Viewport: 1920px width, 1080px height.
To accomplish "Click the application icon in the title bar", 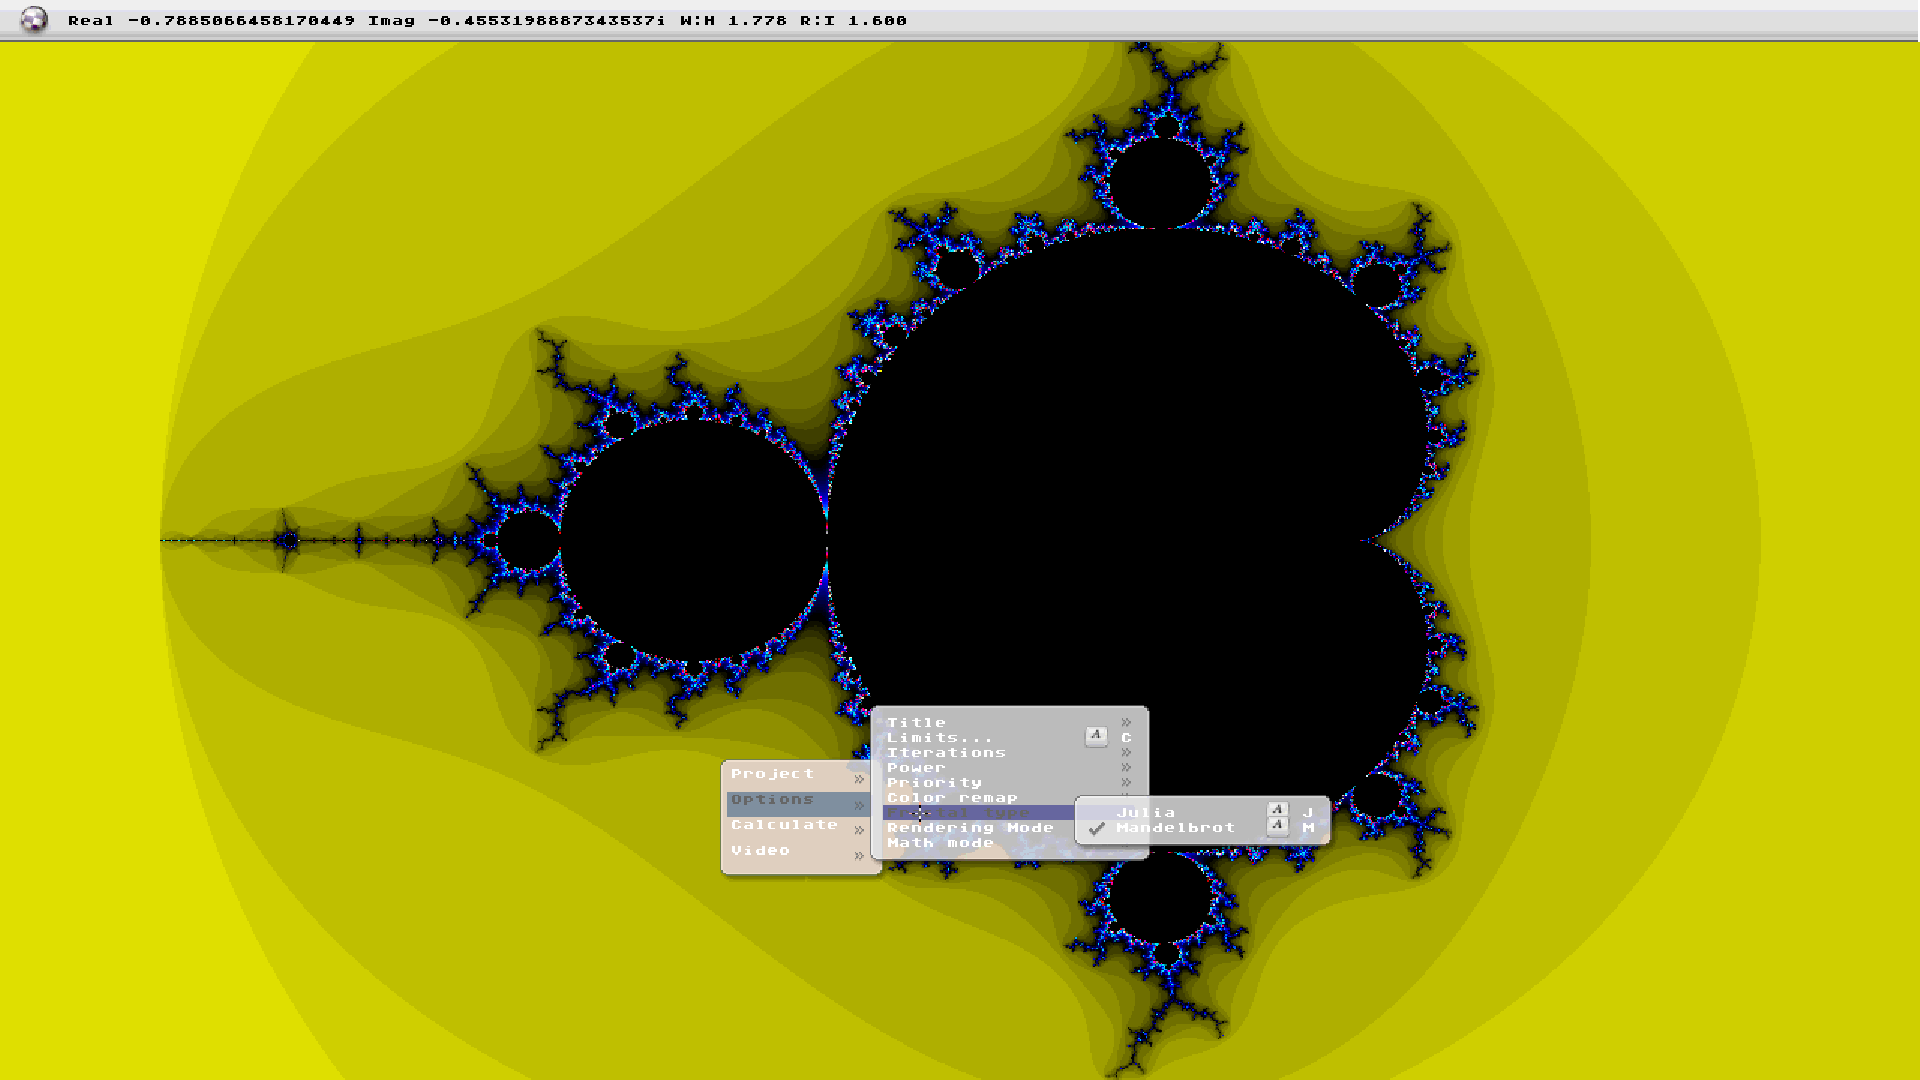I will tap(35, 18).
